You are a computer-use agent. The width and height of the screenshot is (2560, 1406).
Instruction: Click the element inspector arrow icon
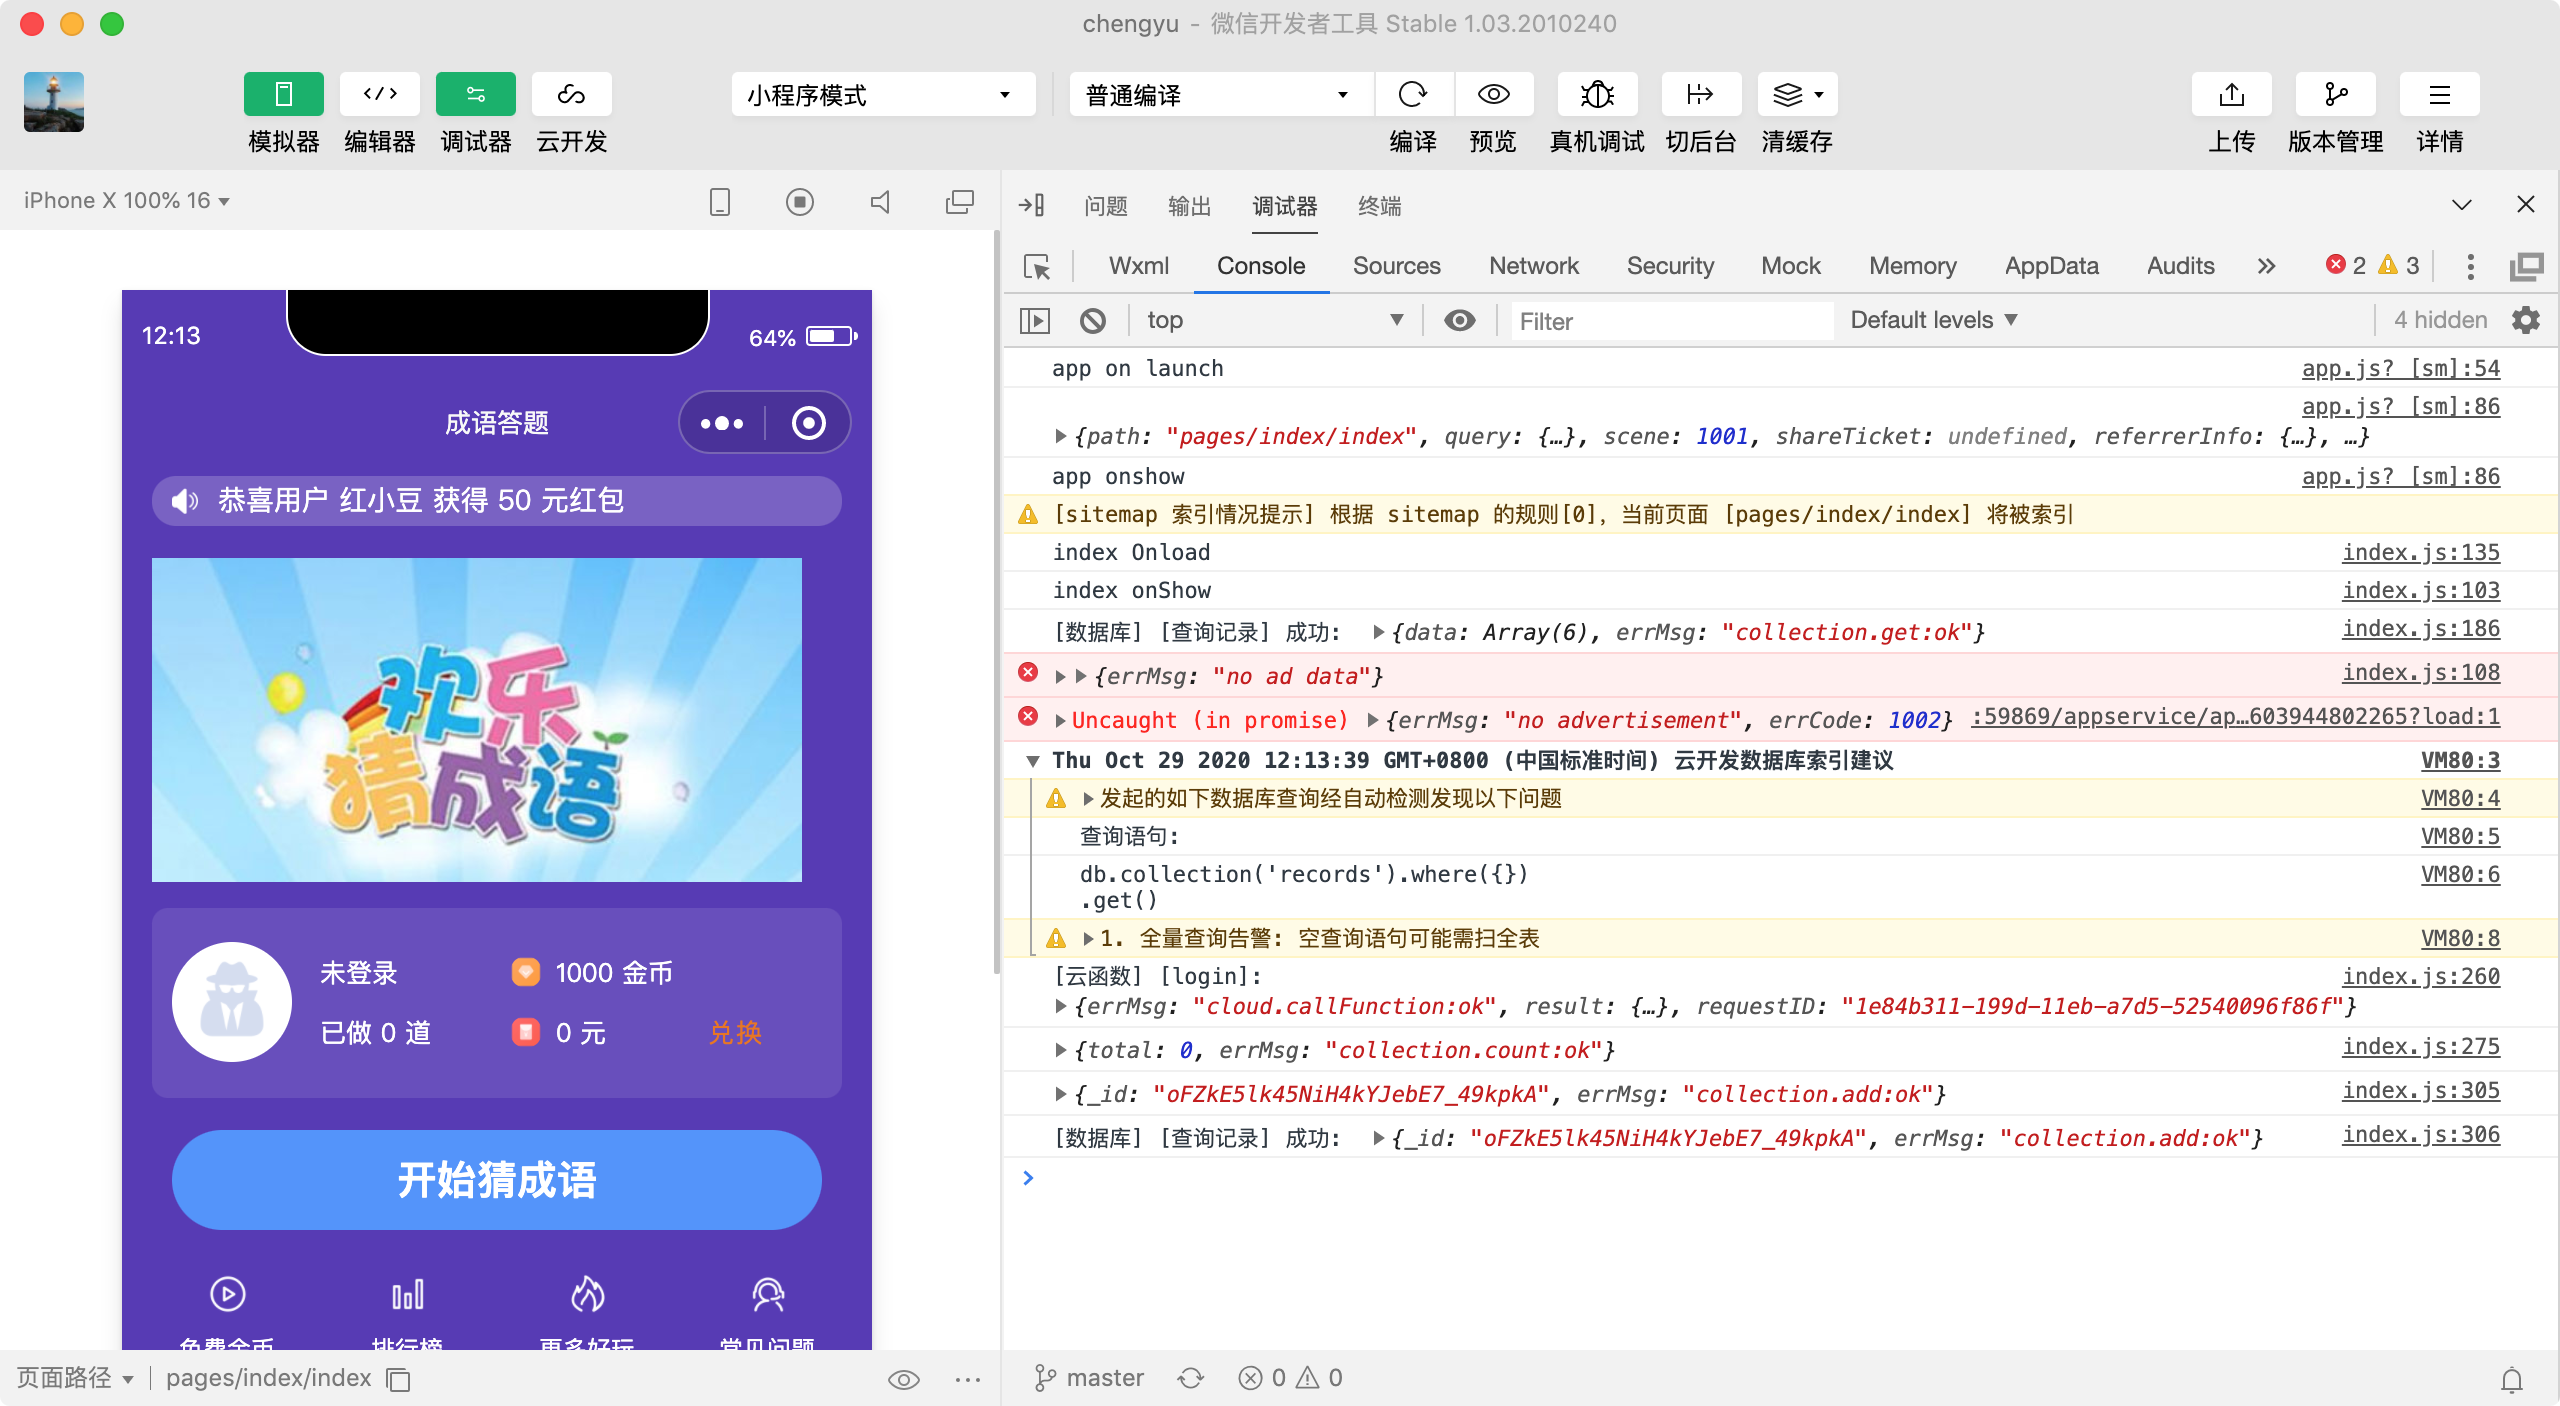coord(1037,266)
